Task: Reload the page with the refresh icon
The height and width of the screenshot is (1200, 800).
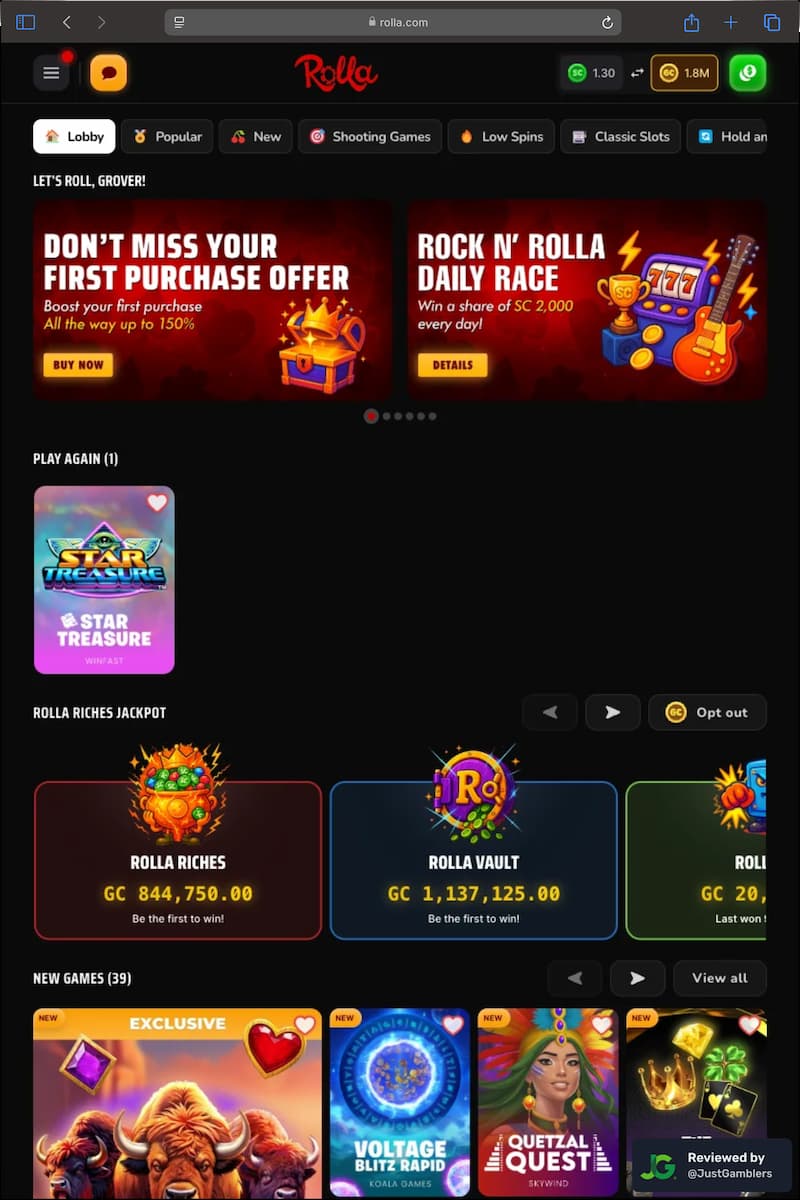Action: (607, 22)
